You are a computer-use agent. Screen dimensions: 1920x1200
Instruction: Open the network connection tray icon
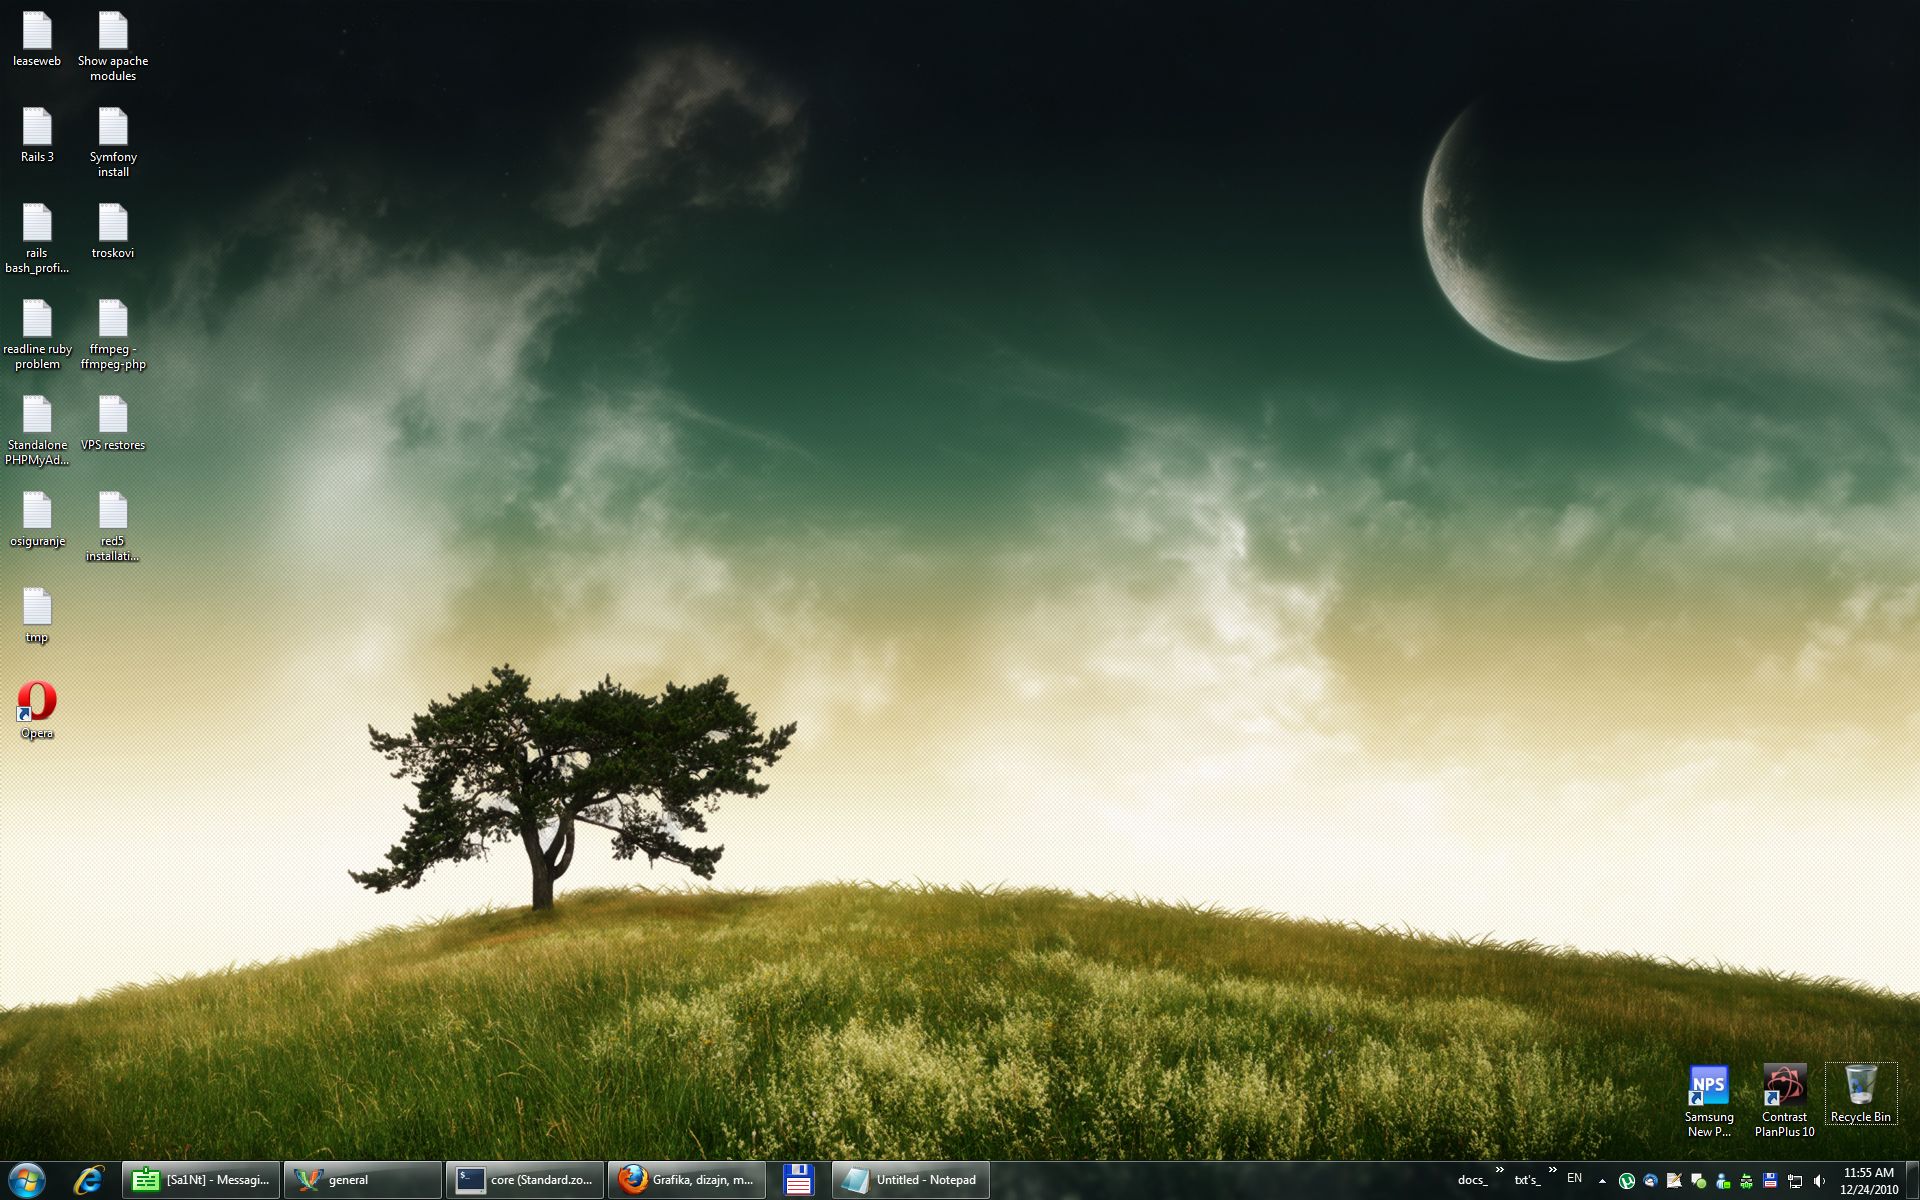1795,1181
